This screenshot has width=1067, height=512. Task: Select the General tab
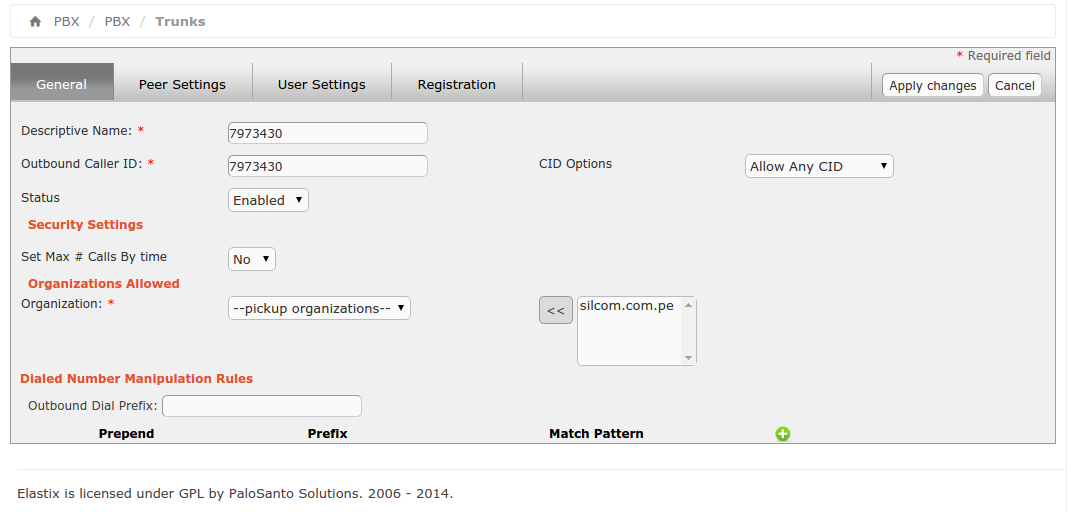62,85
